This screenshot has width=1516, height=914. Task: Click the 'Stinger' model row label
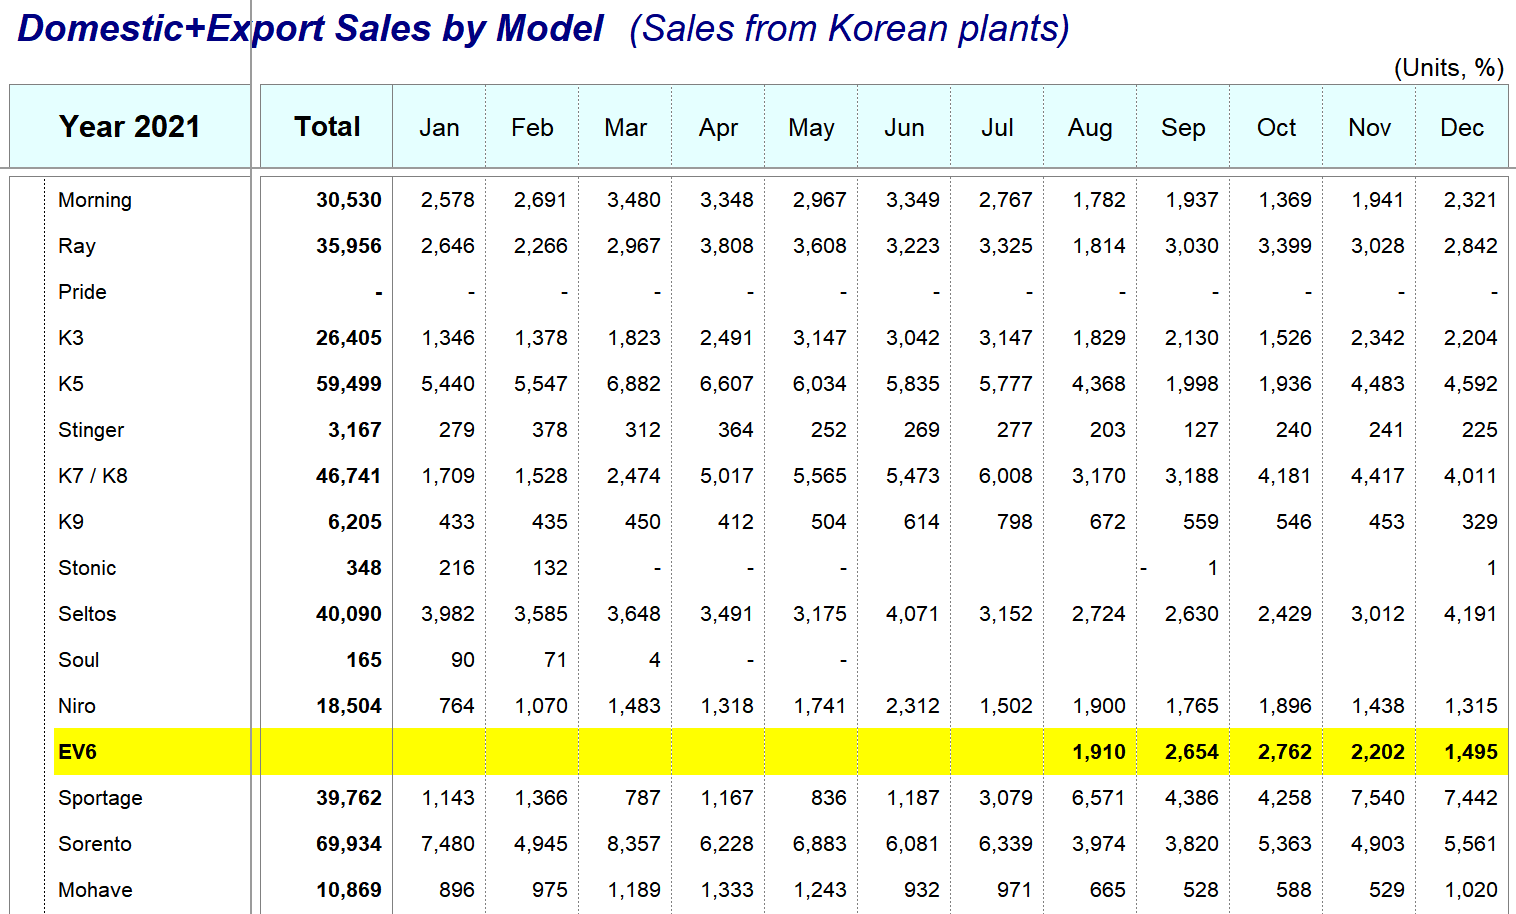pos(91,430)
